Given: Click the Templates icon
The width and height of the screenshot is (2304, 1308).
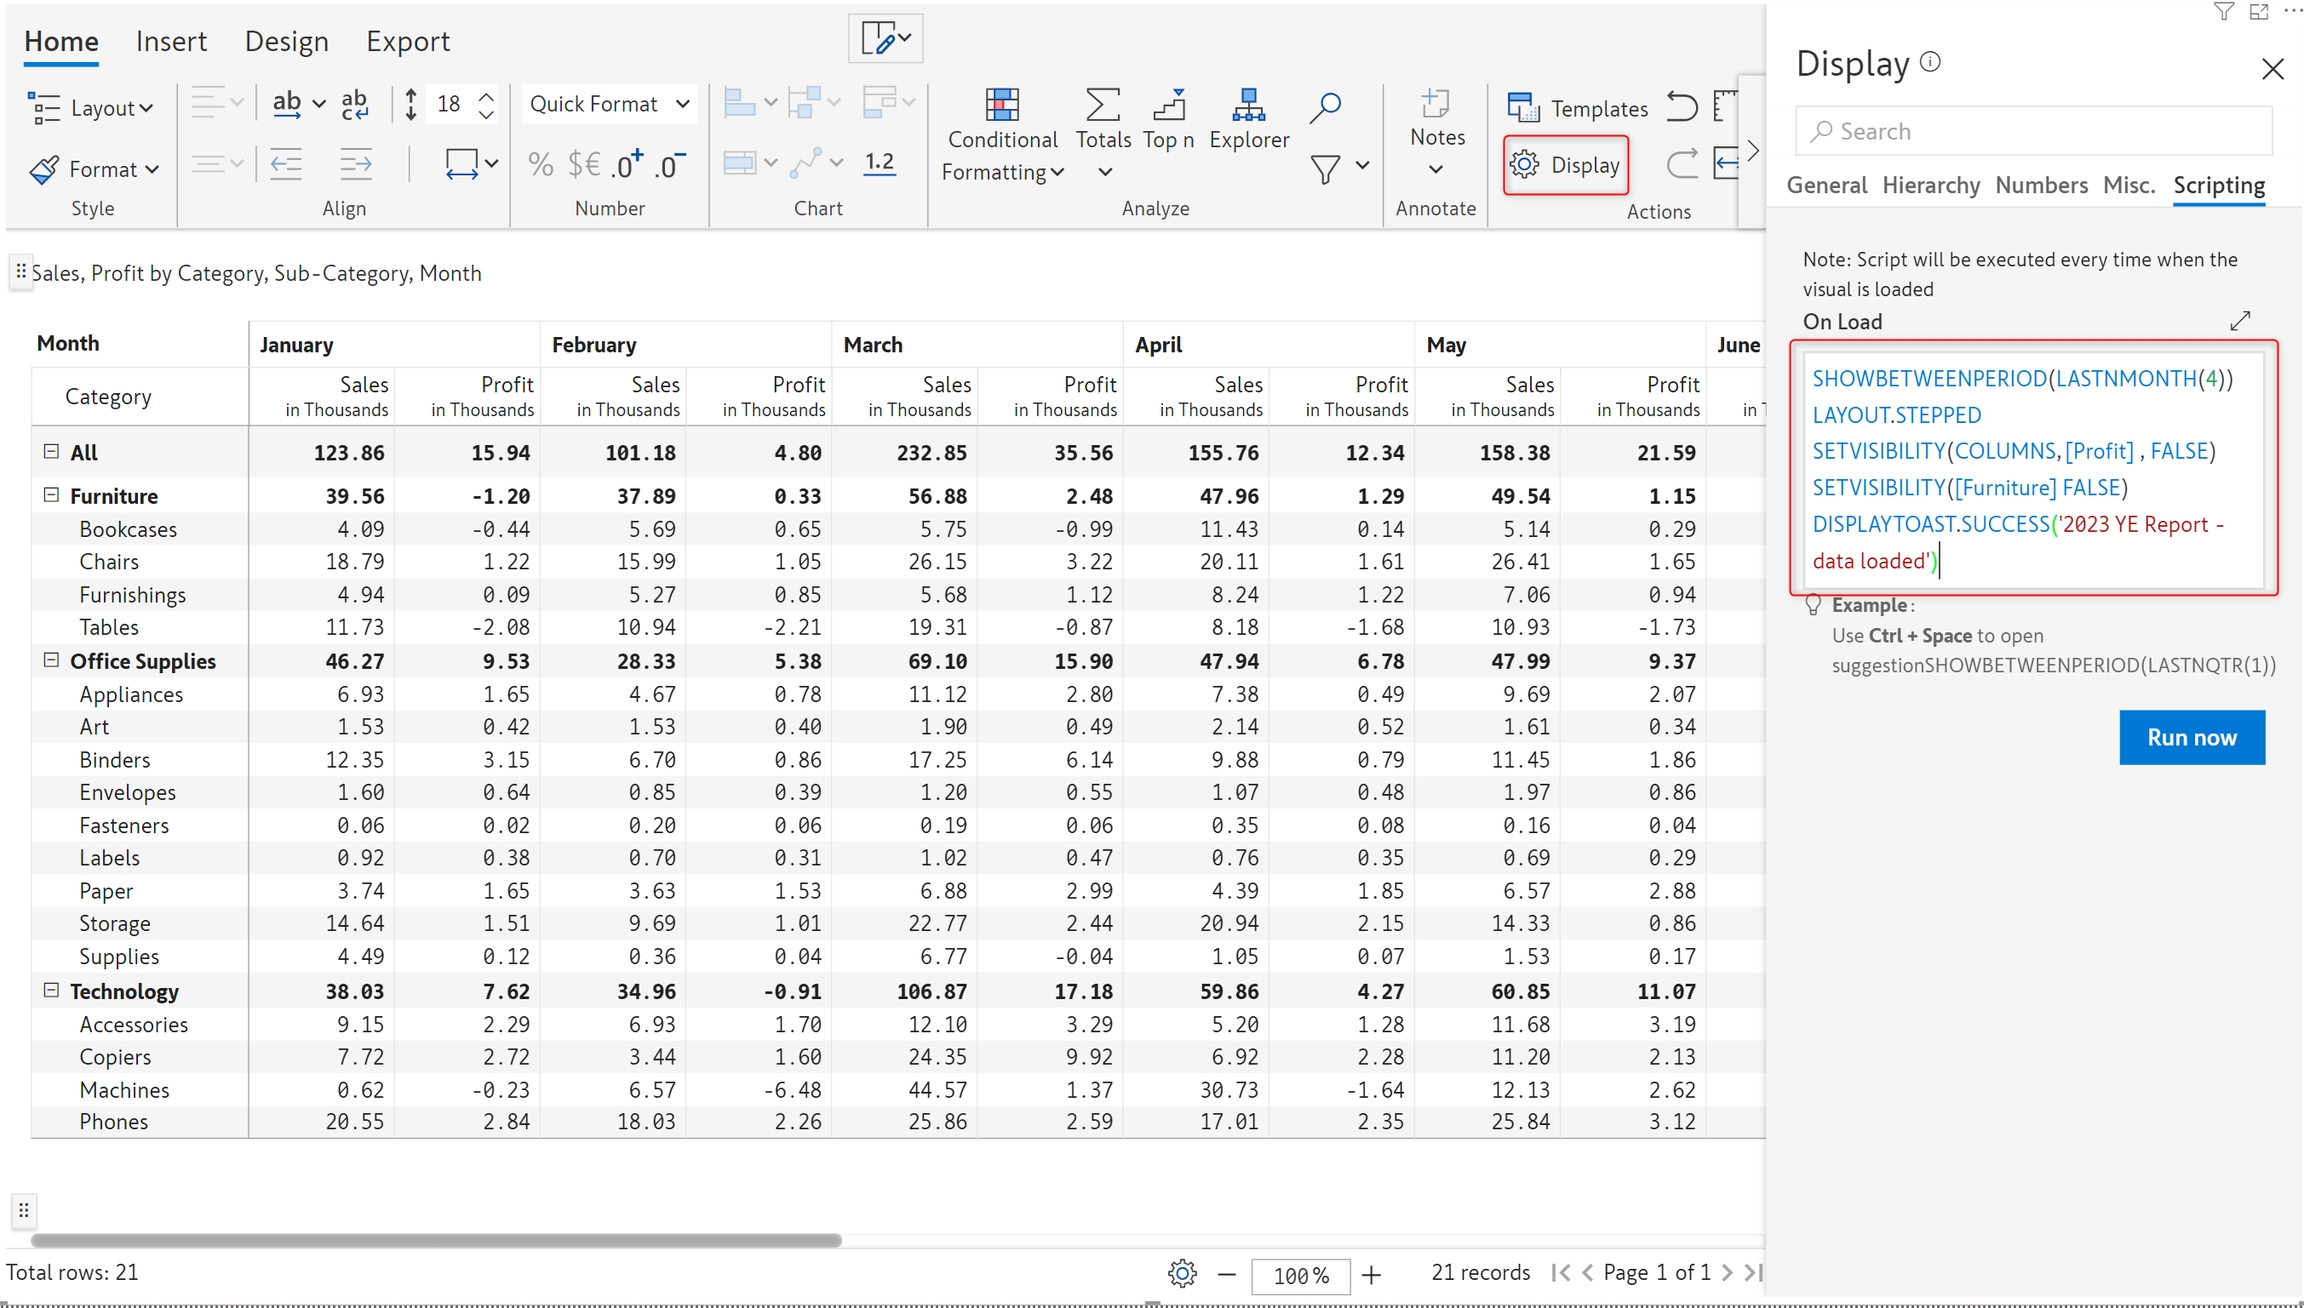Looking at the screenshot, I should coord(1523,108).
